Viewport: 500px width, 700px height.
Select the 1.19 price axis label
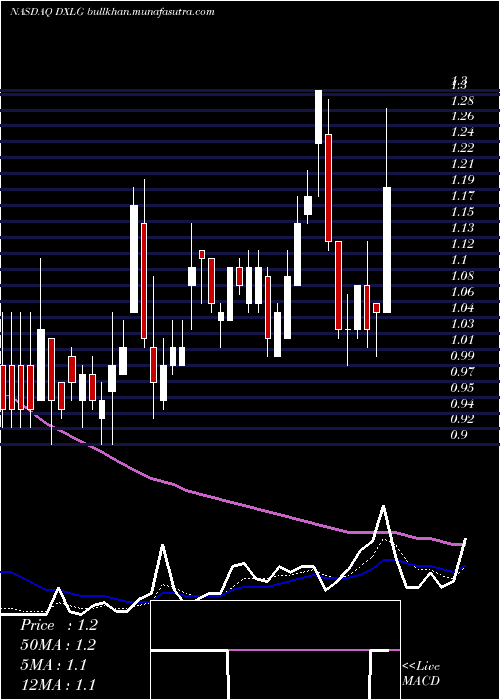click(463, 181)
